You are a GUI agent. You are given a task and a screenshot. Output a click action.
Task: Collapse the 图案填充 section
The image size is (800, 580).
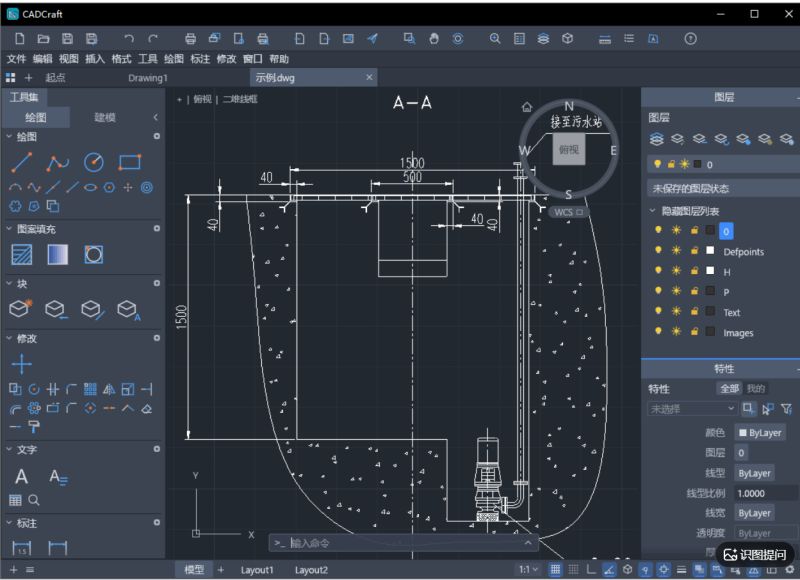pos(9,229)
